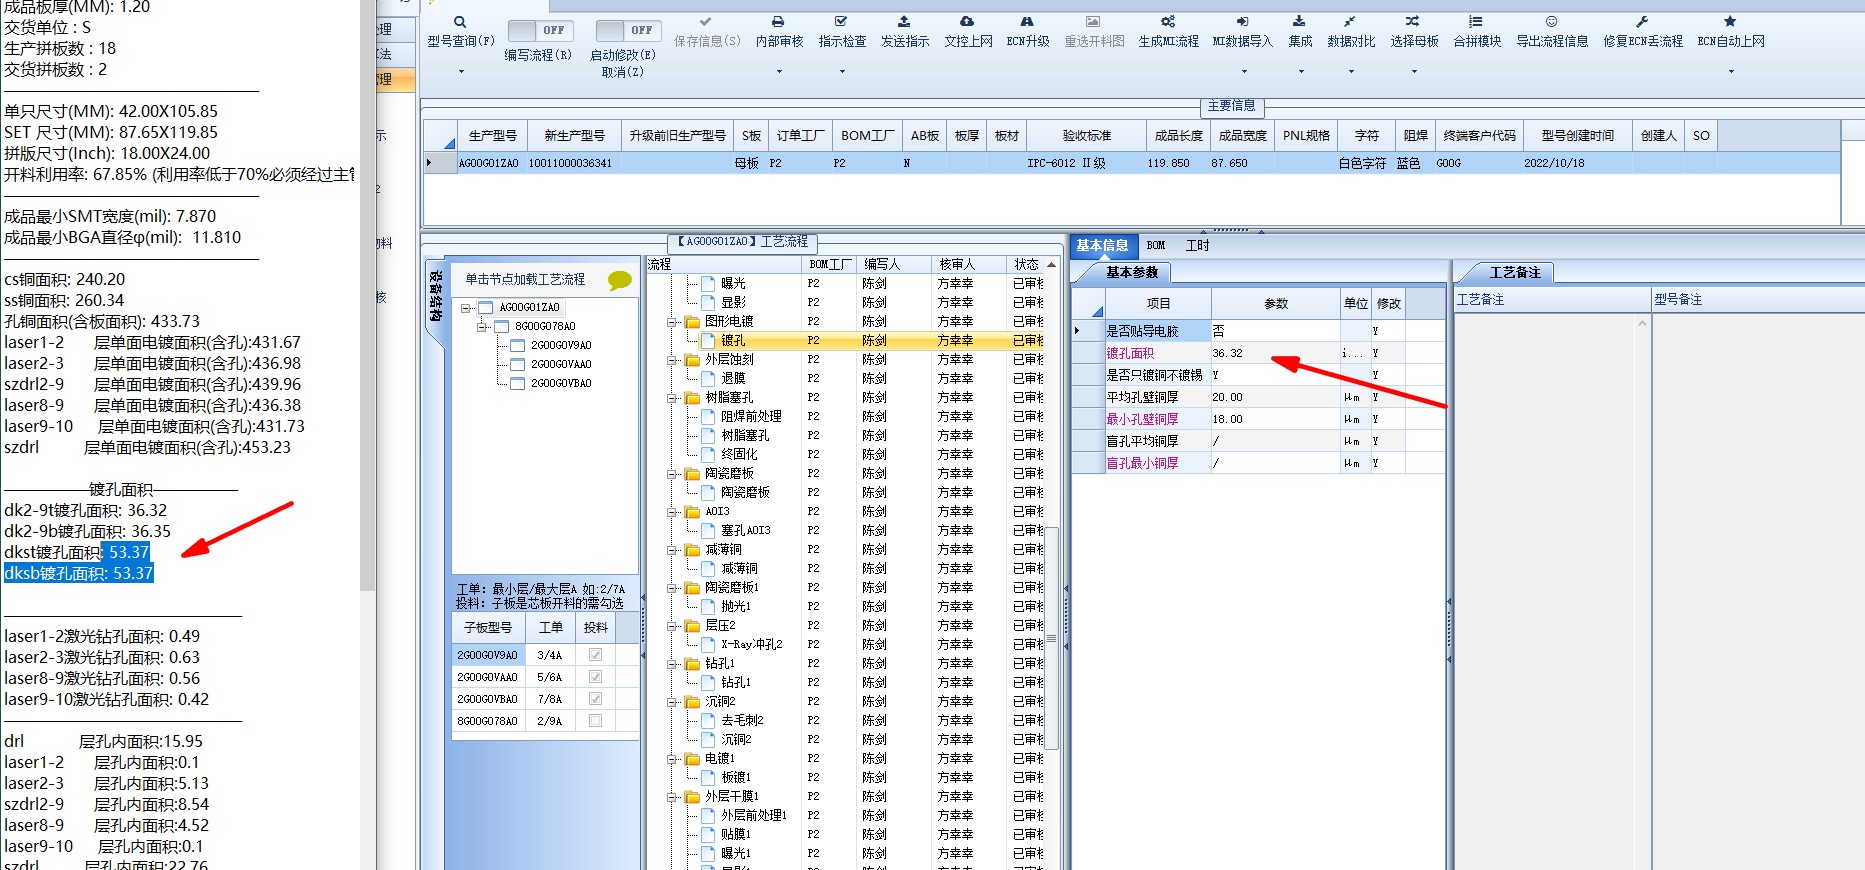
Task: Toggle 投料 checkbox for 2G00G0VBA0
Action: coord(596,699)
